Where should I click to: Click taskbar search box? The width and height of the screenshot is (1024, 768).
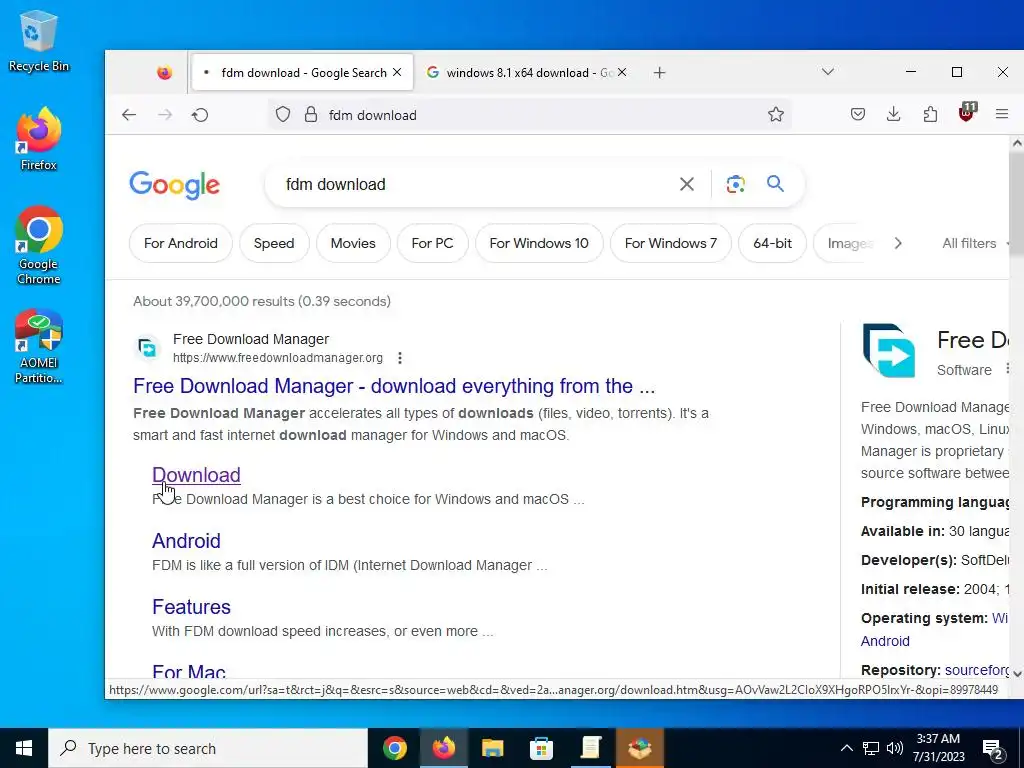[x=208, y=748]
